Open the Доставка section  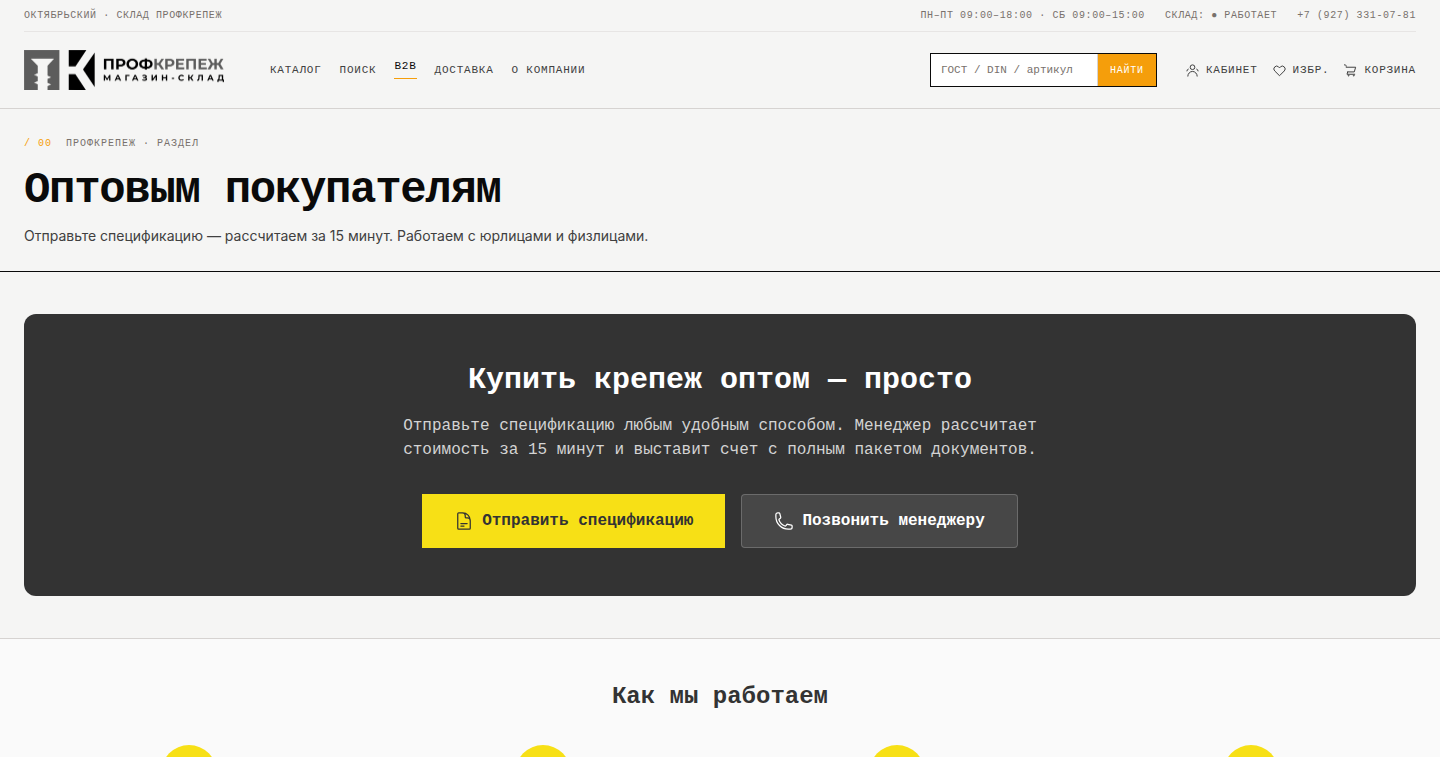(464, 70)
